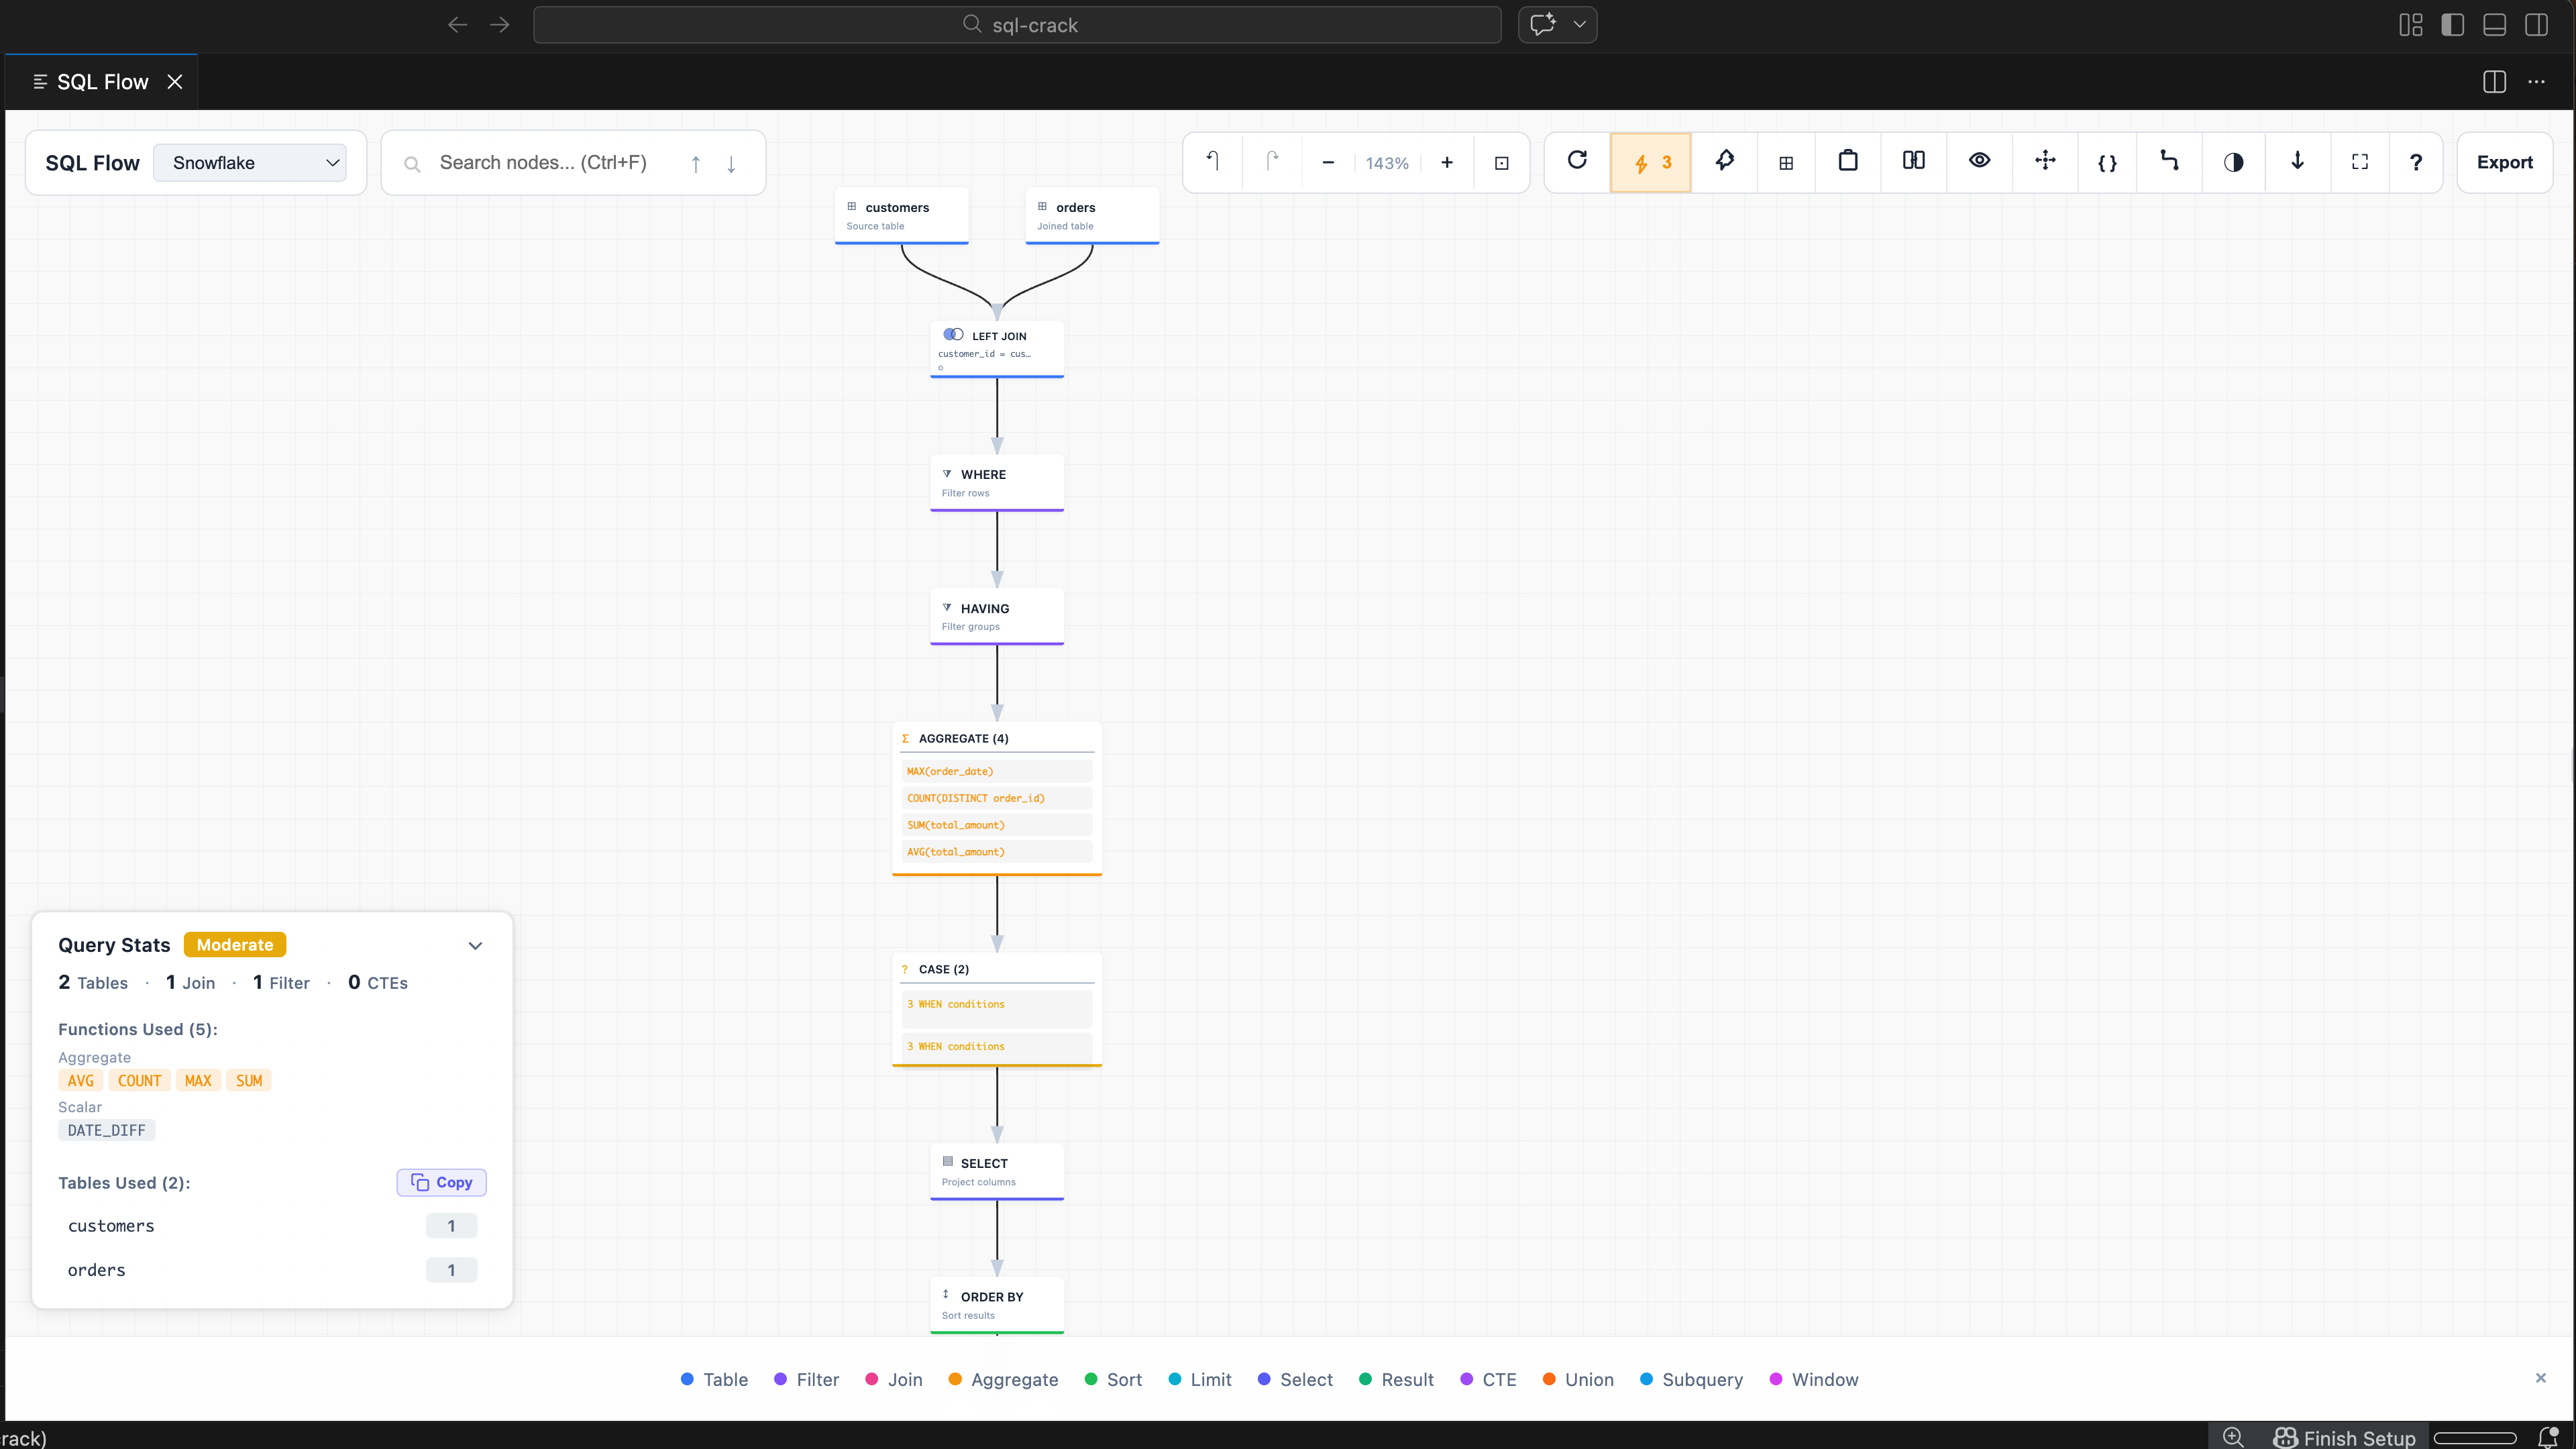Open the code braces view
The image size is (2576, 1449).
tap(2108, 161)
